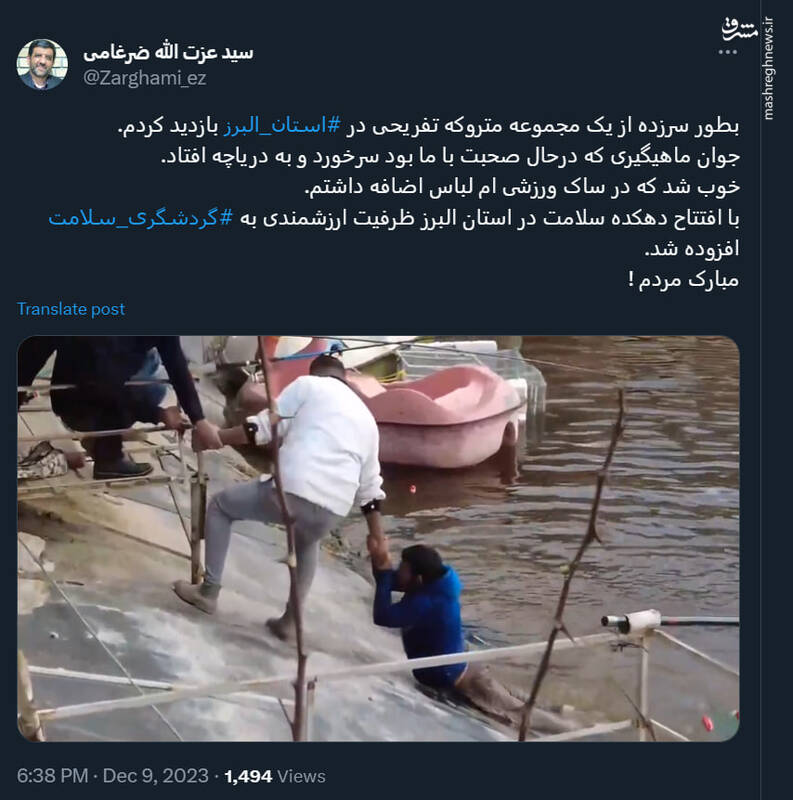The image size is (793, 800).
Task: Click the tweet line starting with بطور سرزده
Action: coord(429,126)
